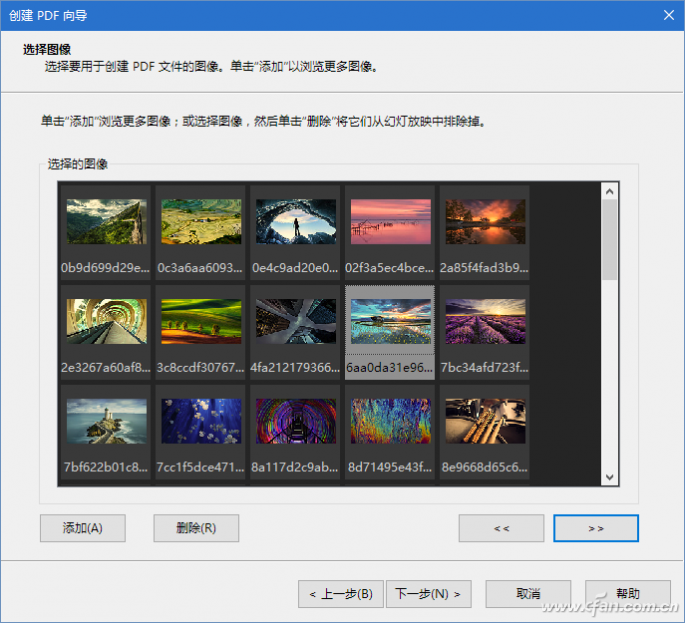Select the lavender field thumbnail 7bc34afd723f...

485,321
